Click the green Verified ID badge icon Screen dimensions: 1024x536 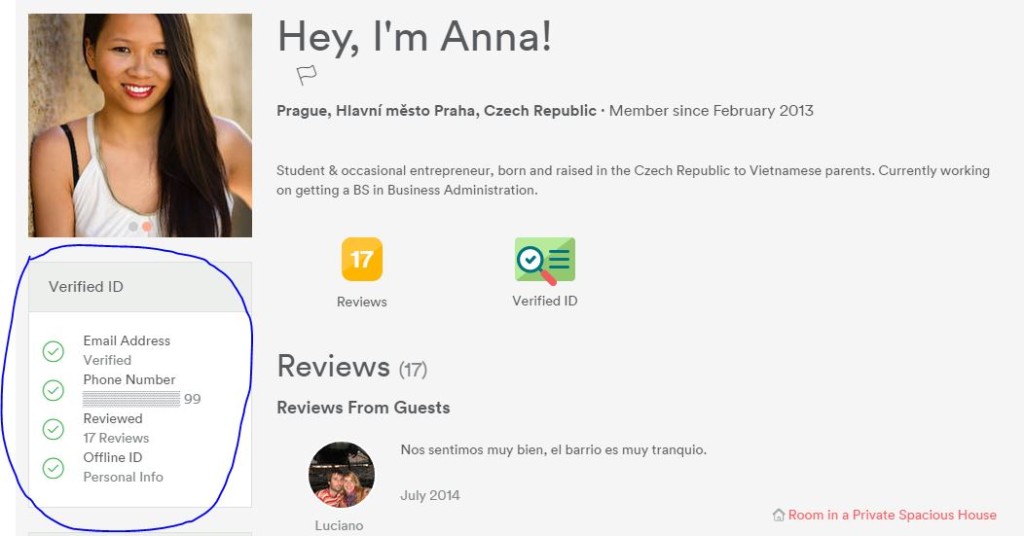545,260
